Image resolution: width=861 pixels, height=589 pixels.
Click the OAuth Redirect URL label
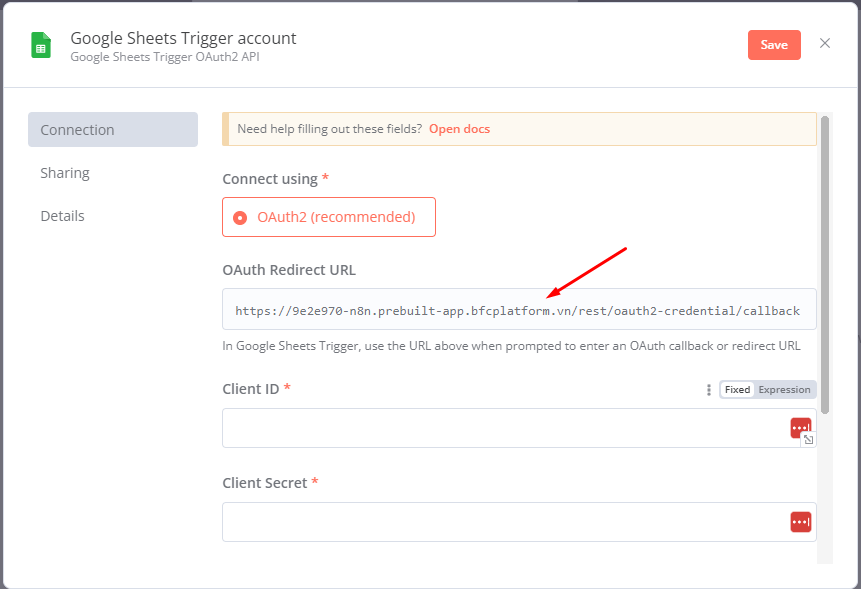pos(289,270)
